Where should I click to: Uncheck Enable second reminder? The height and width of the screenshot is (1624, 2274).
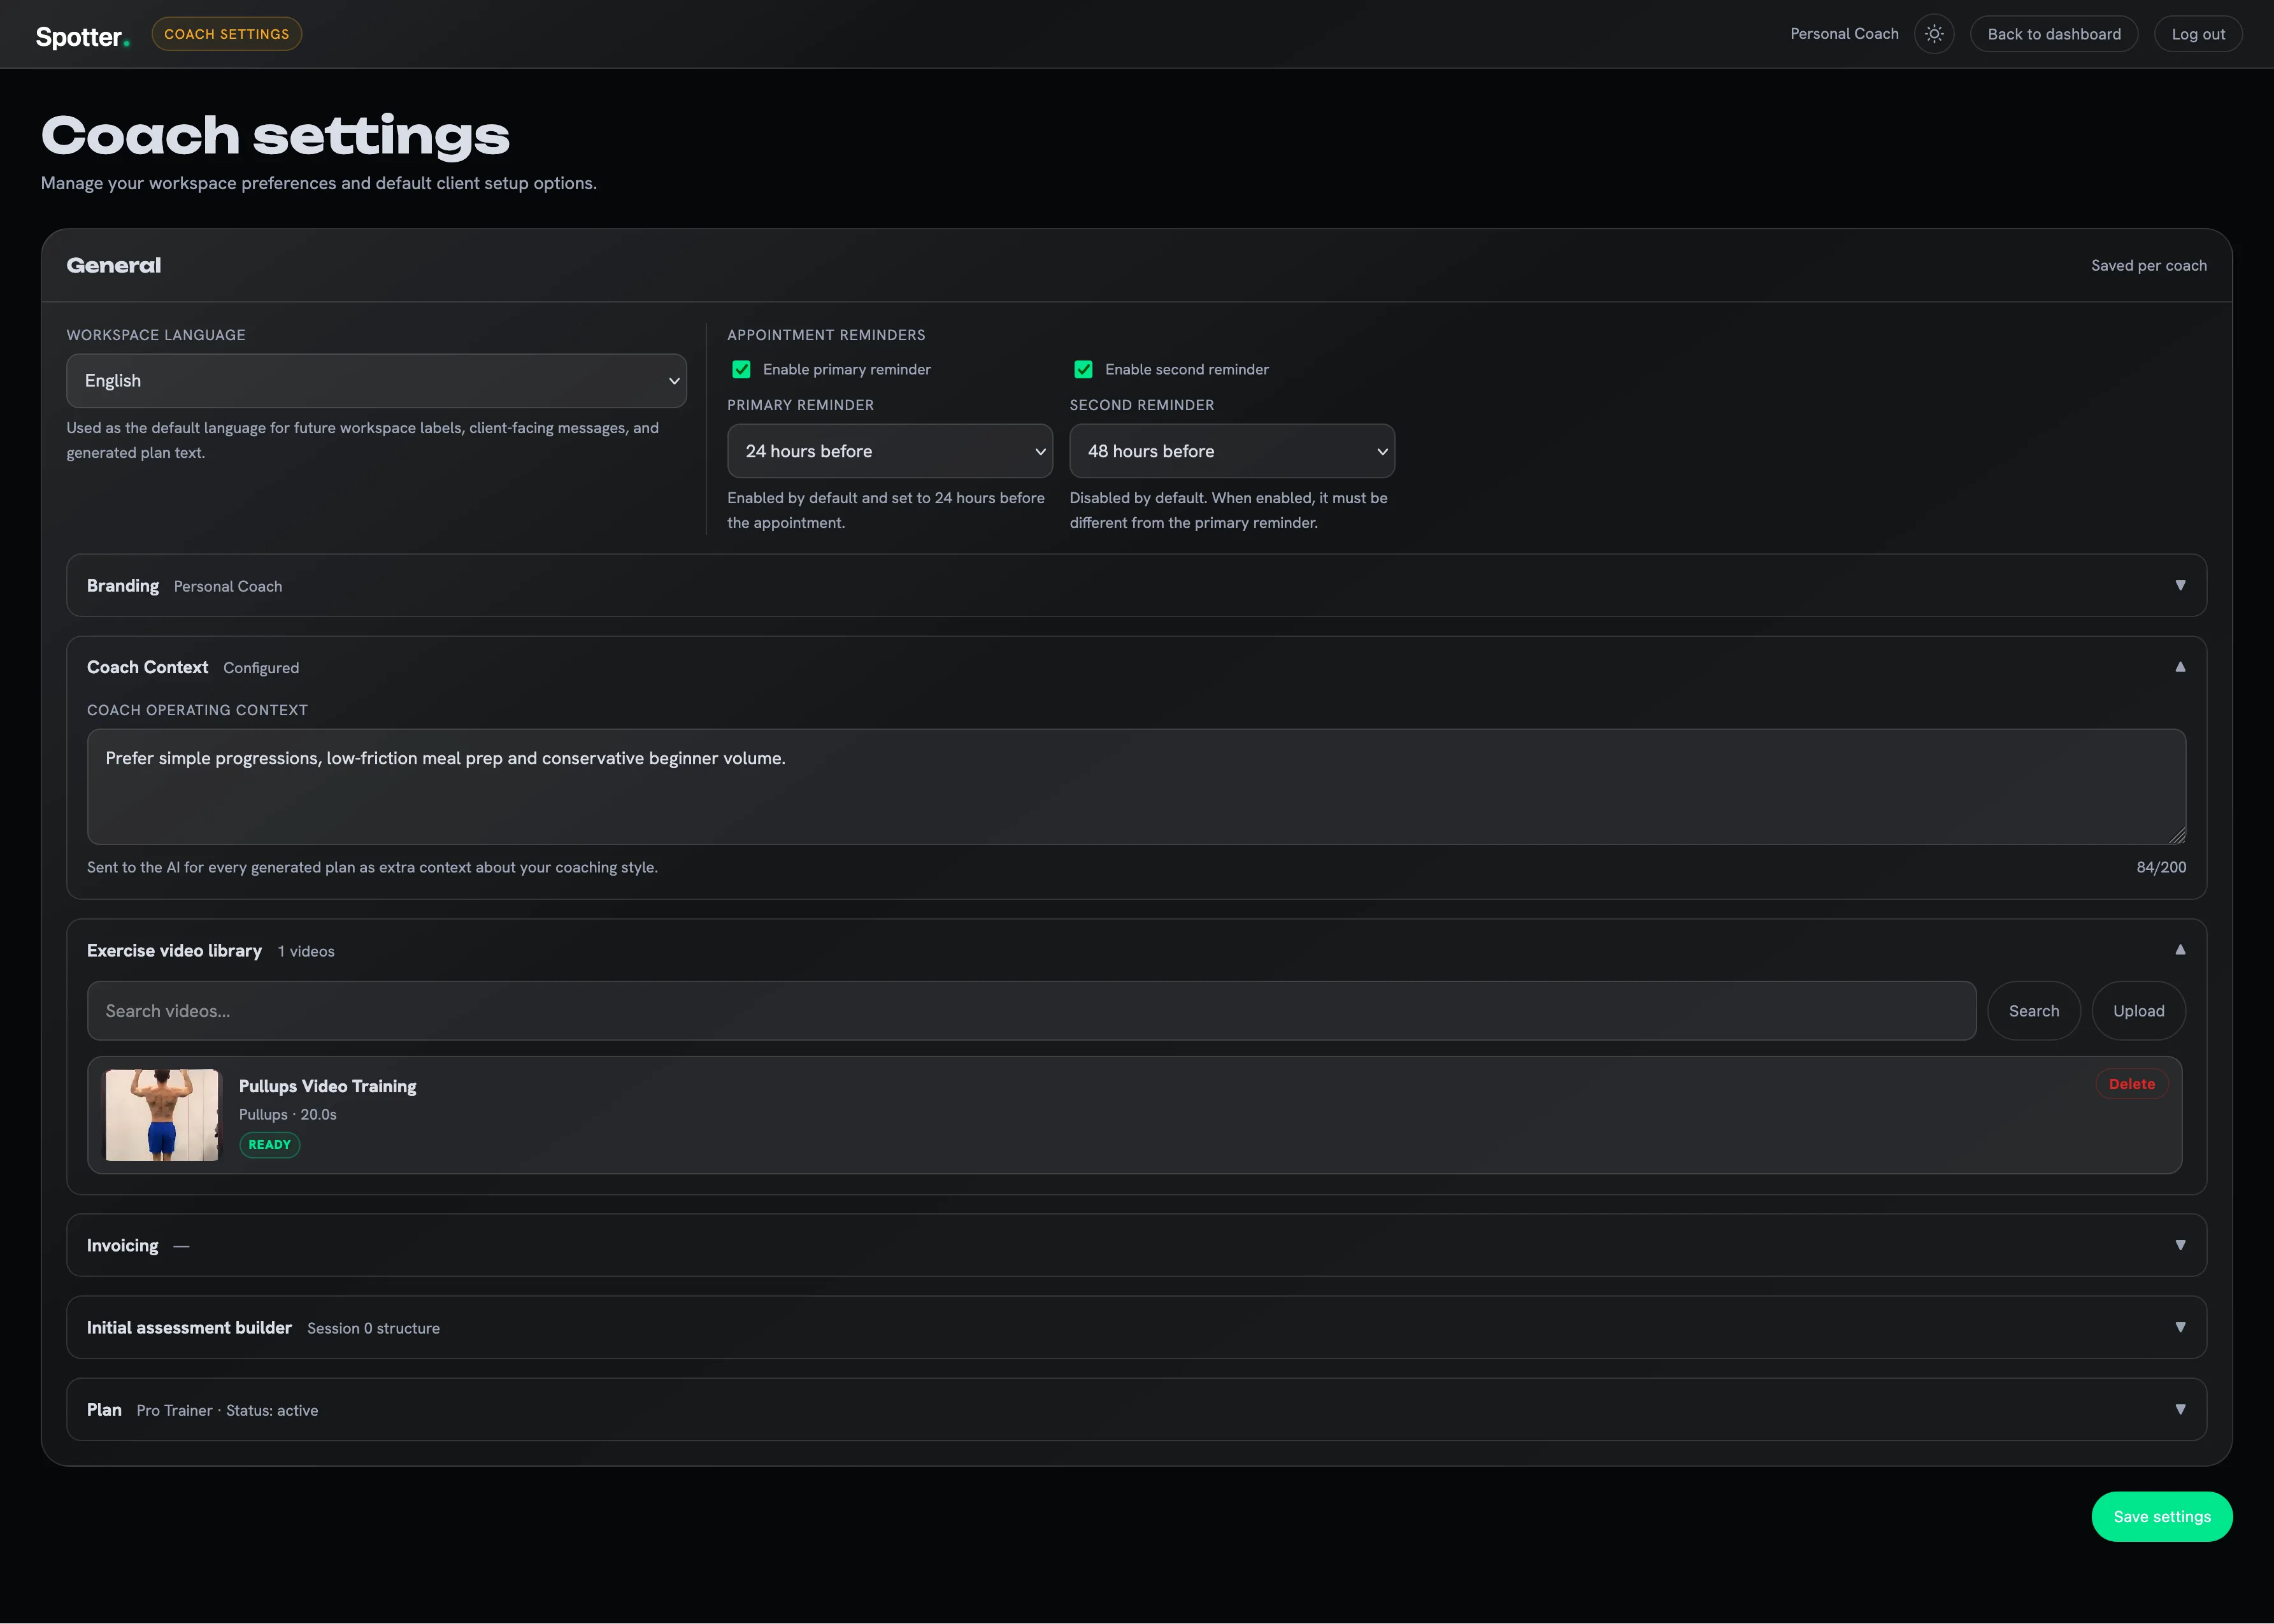point(1083,369)
